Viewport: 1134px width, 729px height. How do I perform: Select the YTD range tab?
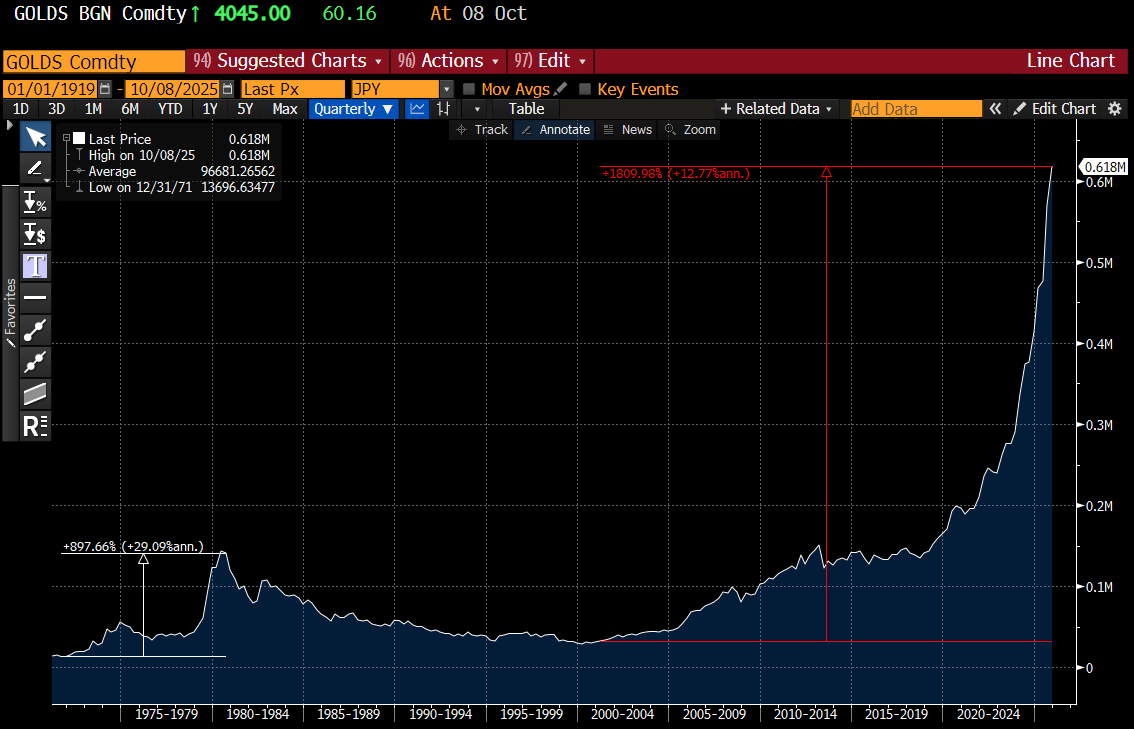tap(170, 108)
